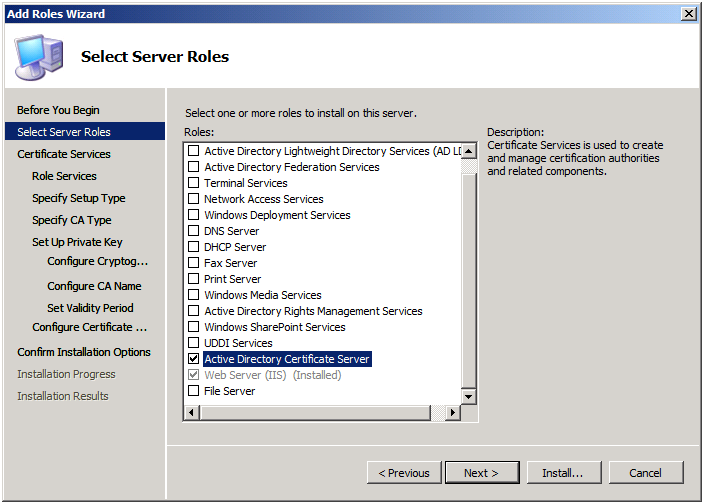Tick the Fax Server checkbox
This screenshot has width=704, height=504.
pyautogui.click(x=194, y=263)
